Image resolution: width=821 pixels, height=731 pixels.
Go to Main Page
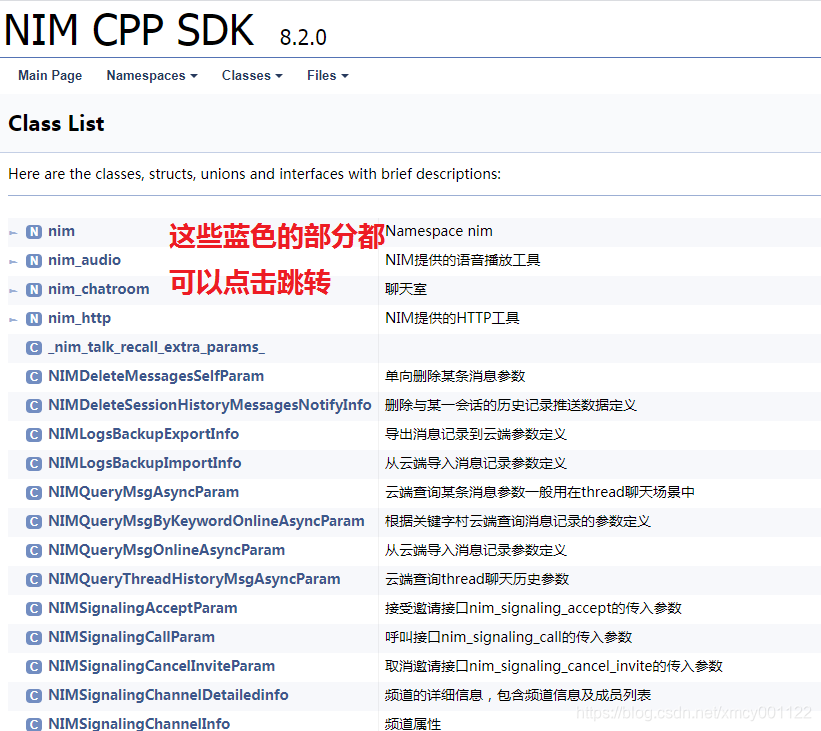point(50,76)
